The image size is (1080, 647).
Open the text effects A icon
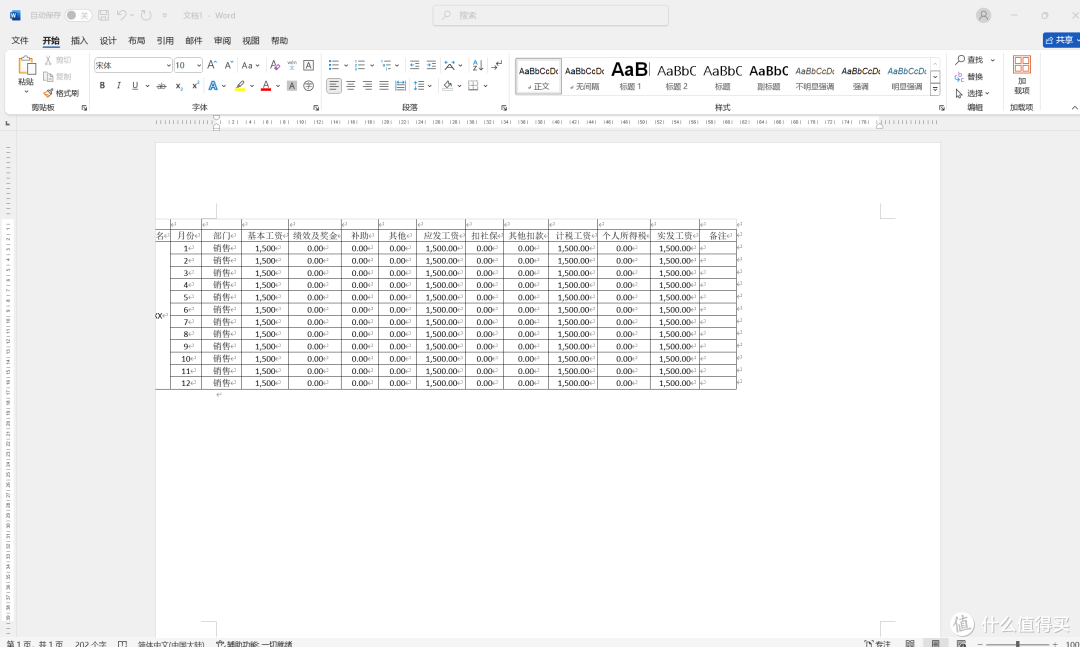pyautogui.click(x=213, y=85)
